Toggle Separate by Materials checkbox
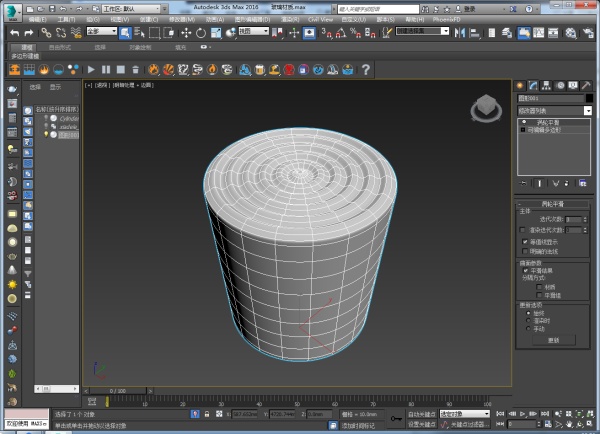 pyautogui.click(x=539, y=287)
